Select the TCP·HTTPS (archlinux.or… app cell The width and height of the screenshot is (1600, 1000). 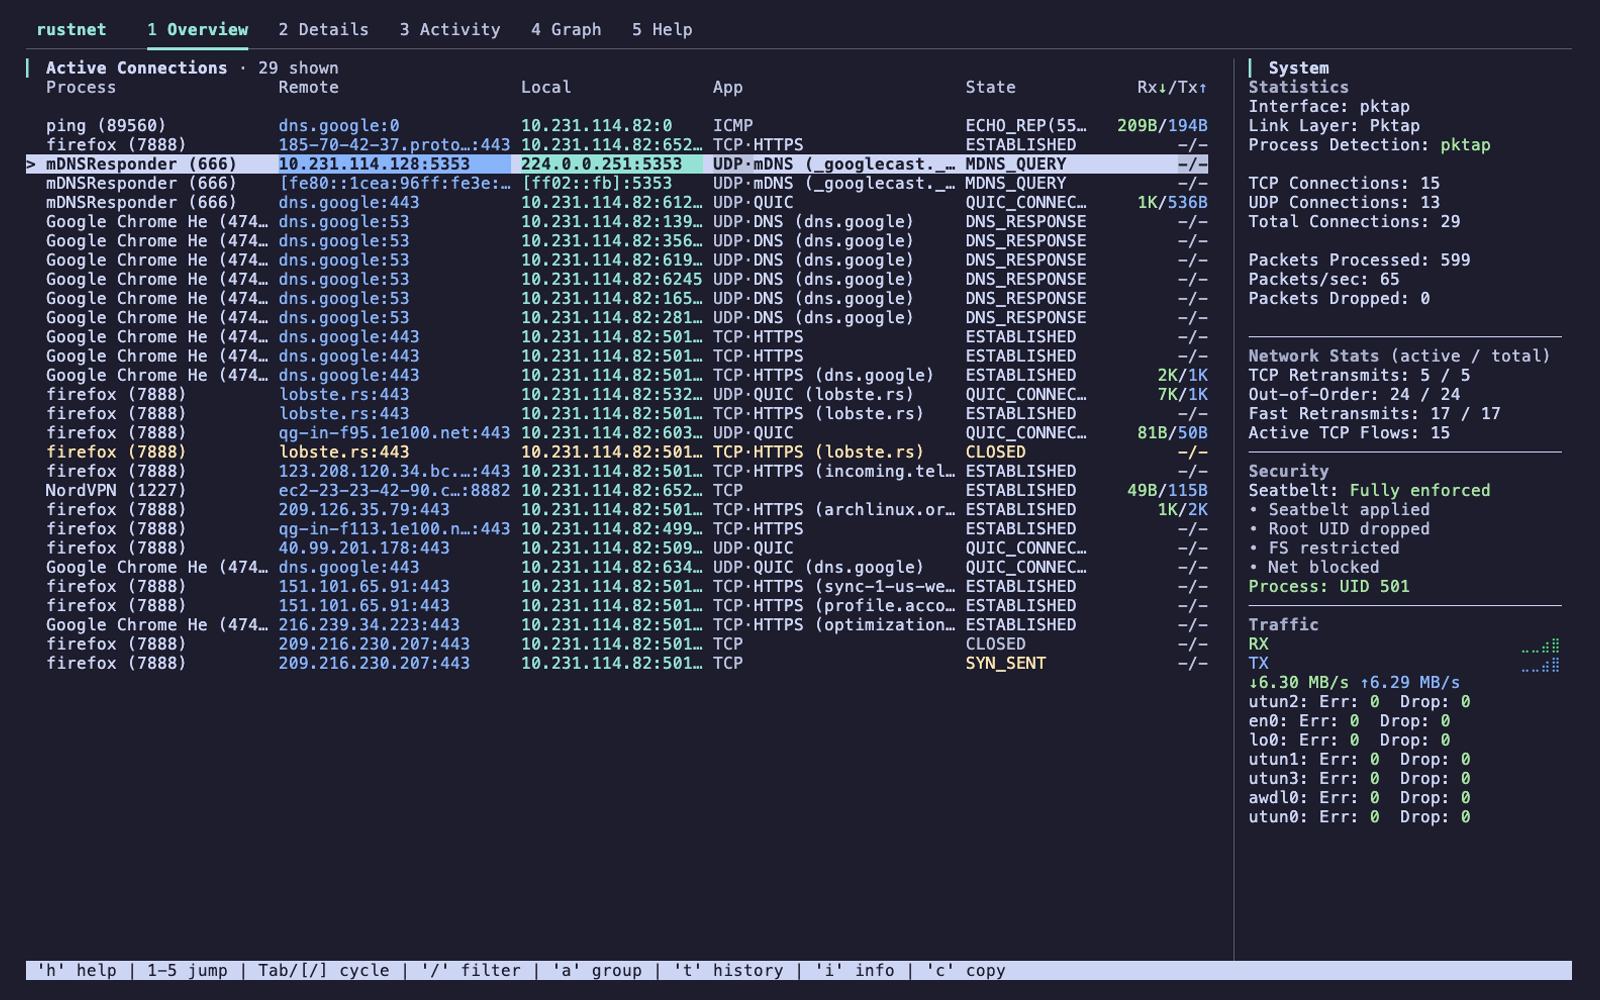click(x=834, y=510)
